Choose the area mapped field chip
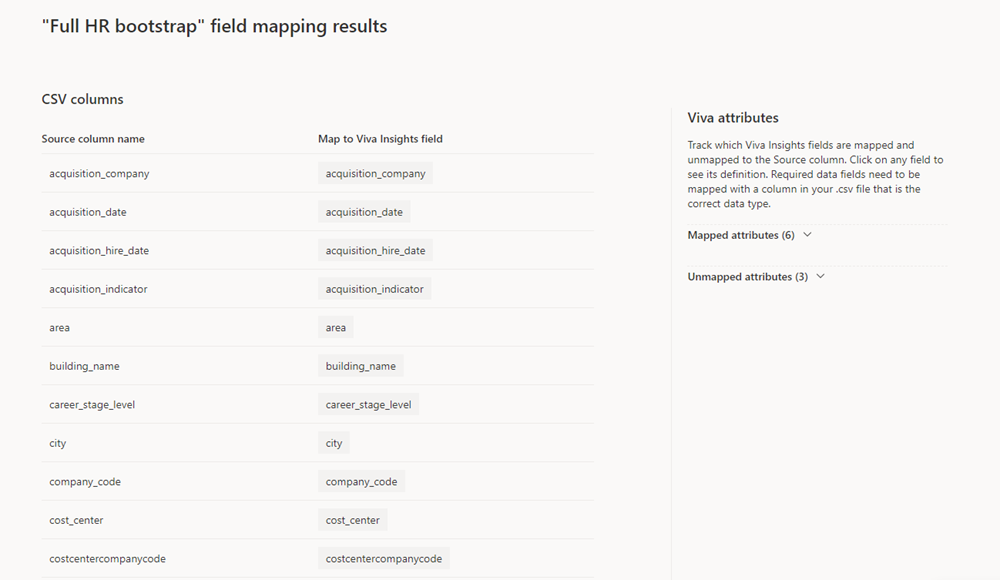This screenshot has height=580, width=1000. click(335, 327)
